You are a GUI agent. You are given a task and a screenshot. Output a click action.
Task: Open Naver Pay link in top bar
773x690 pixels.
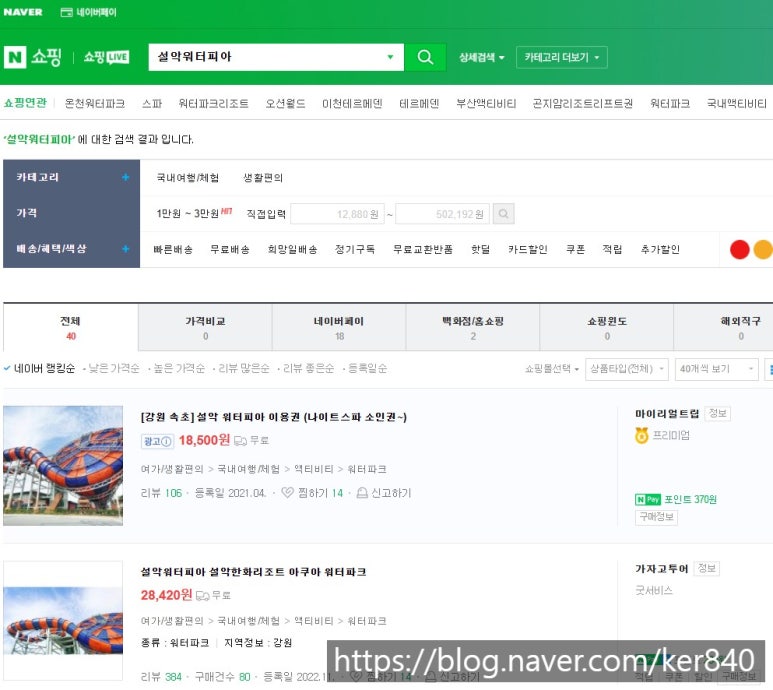pyautogui.click(x=89, y=12)
